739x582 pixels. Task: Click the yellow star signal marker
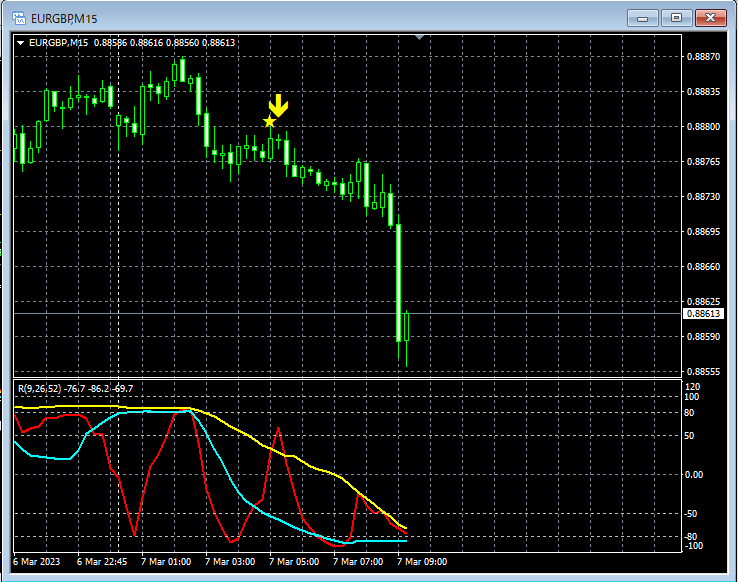269,122
